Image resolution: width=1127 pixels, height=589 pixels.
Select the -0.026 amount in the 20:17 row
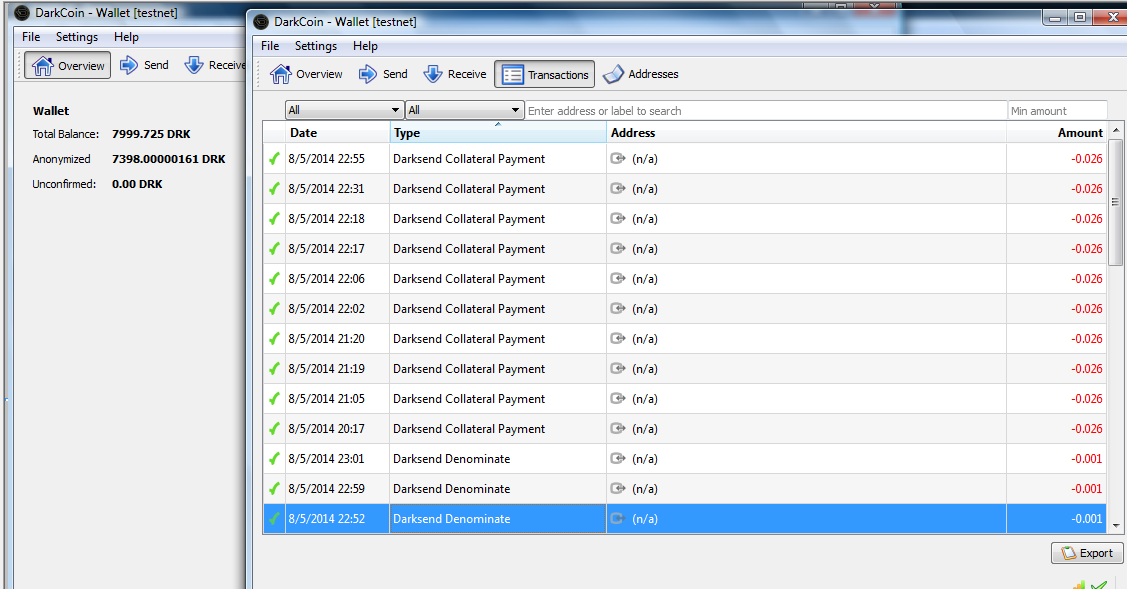[x=1087, y=429]
